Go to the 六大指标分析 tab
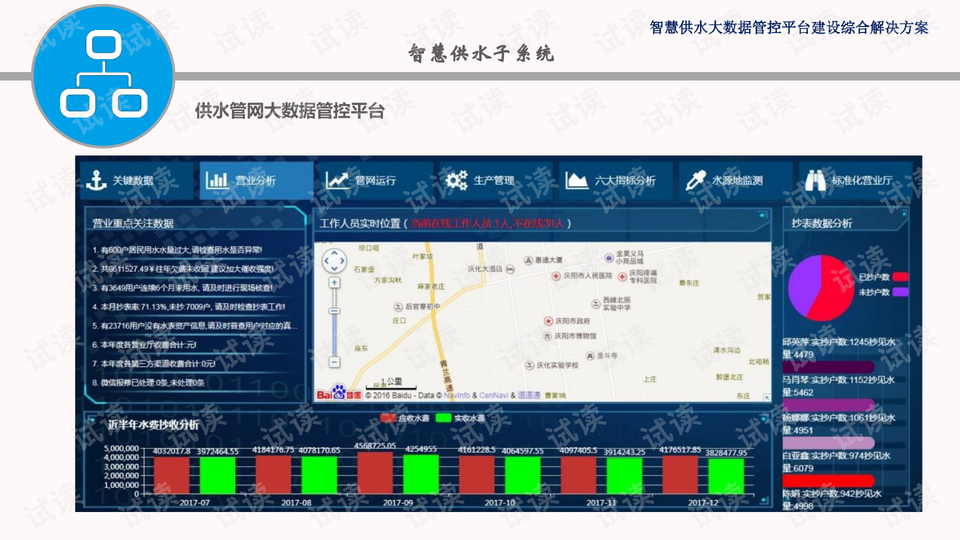The height and width of the screenshot is (540, 960). pyautogui.click(x=615, y=180)
